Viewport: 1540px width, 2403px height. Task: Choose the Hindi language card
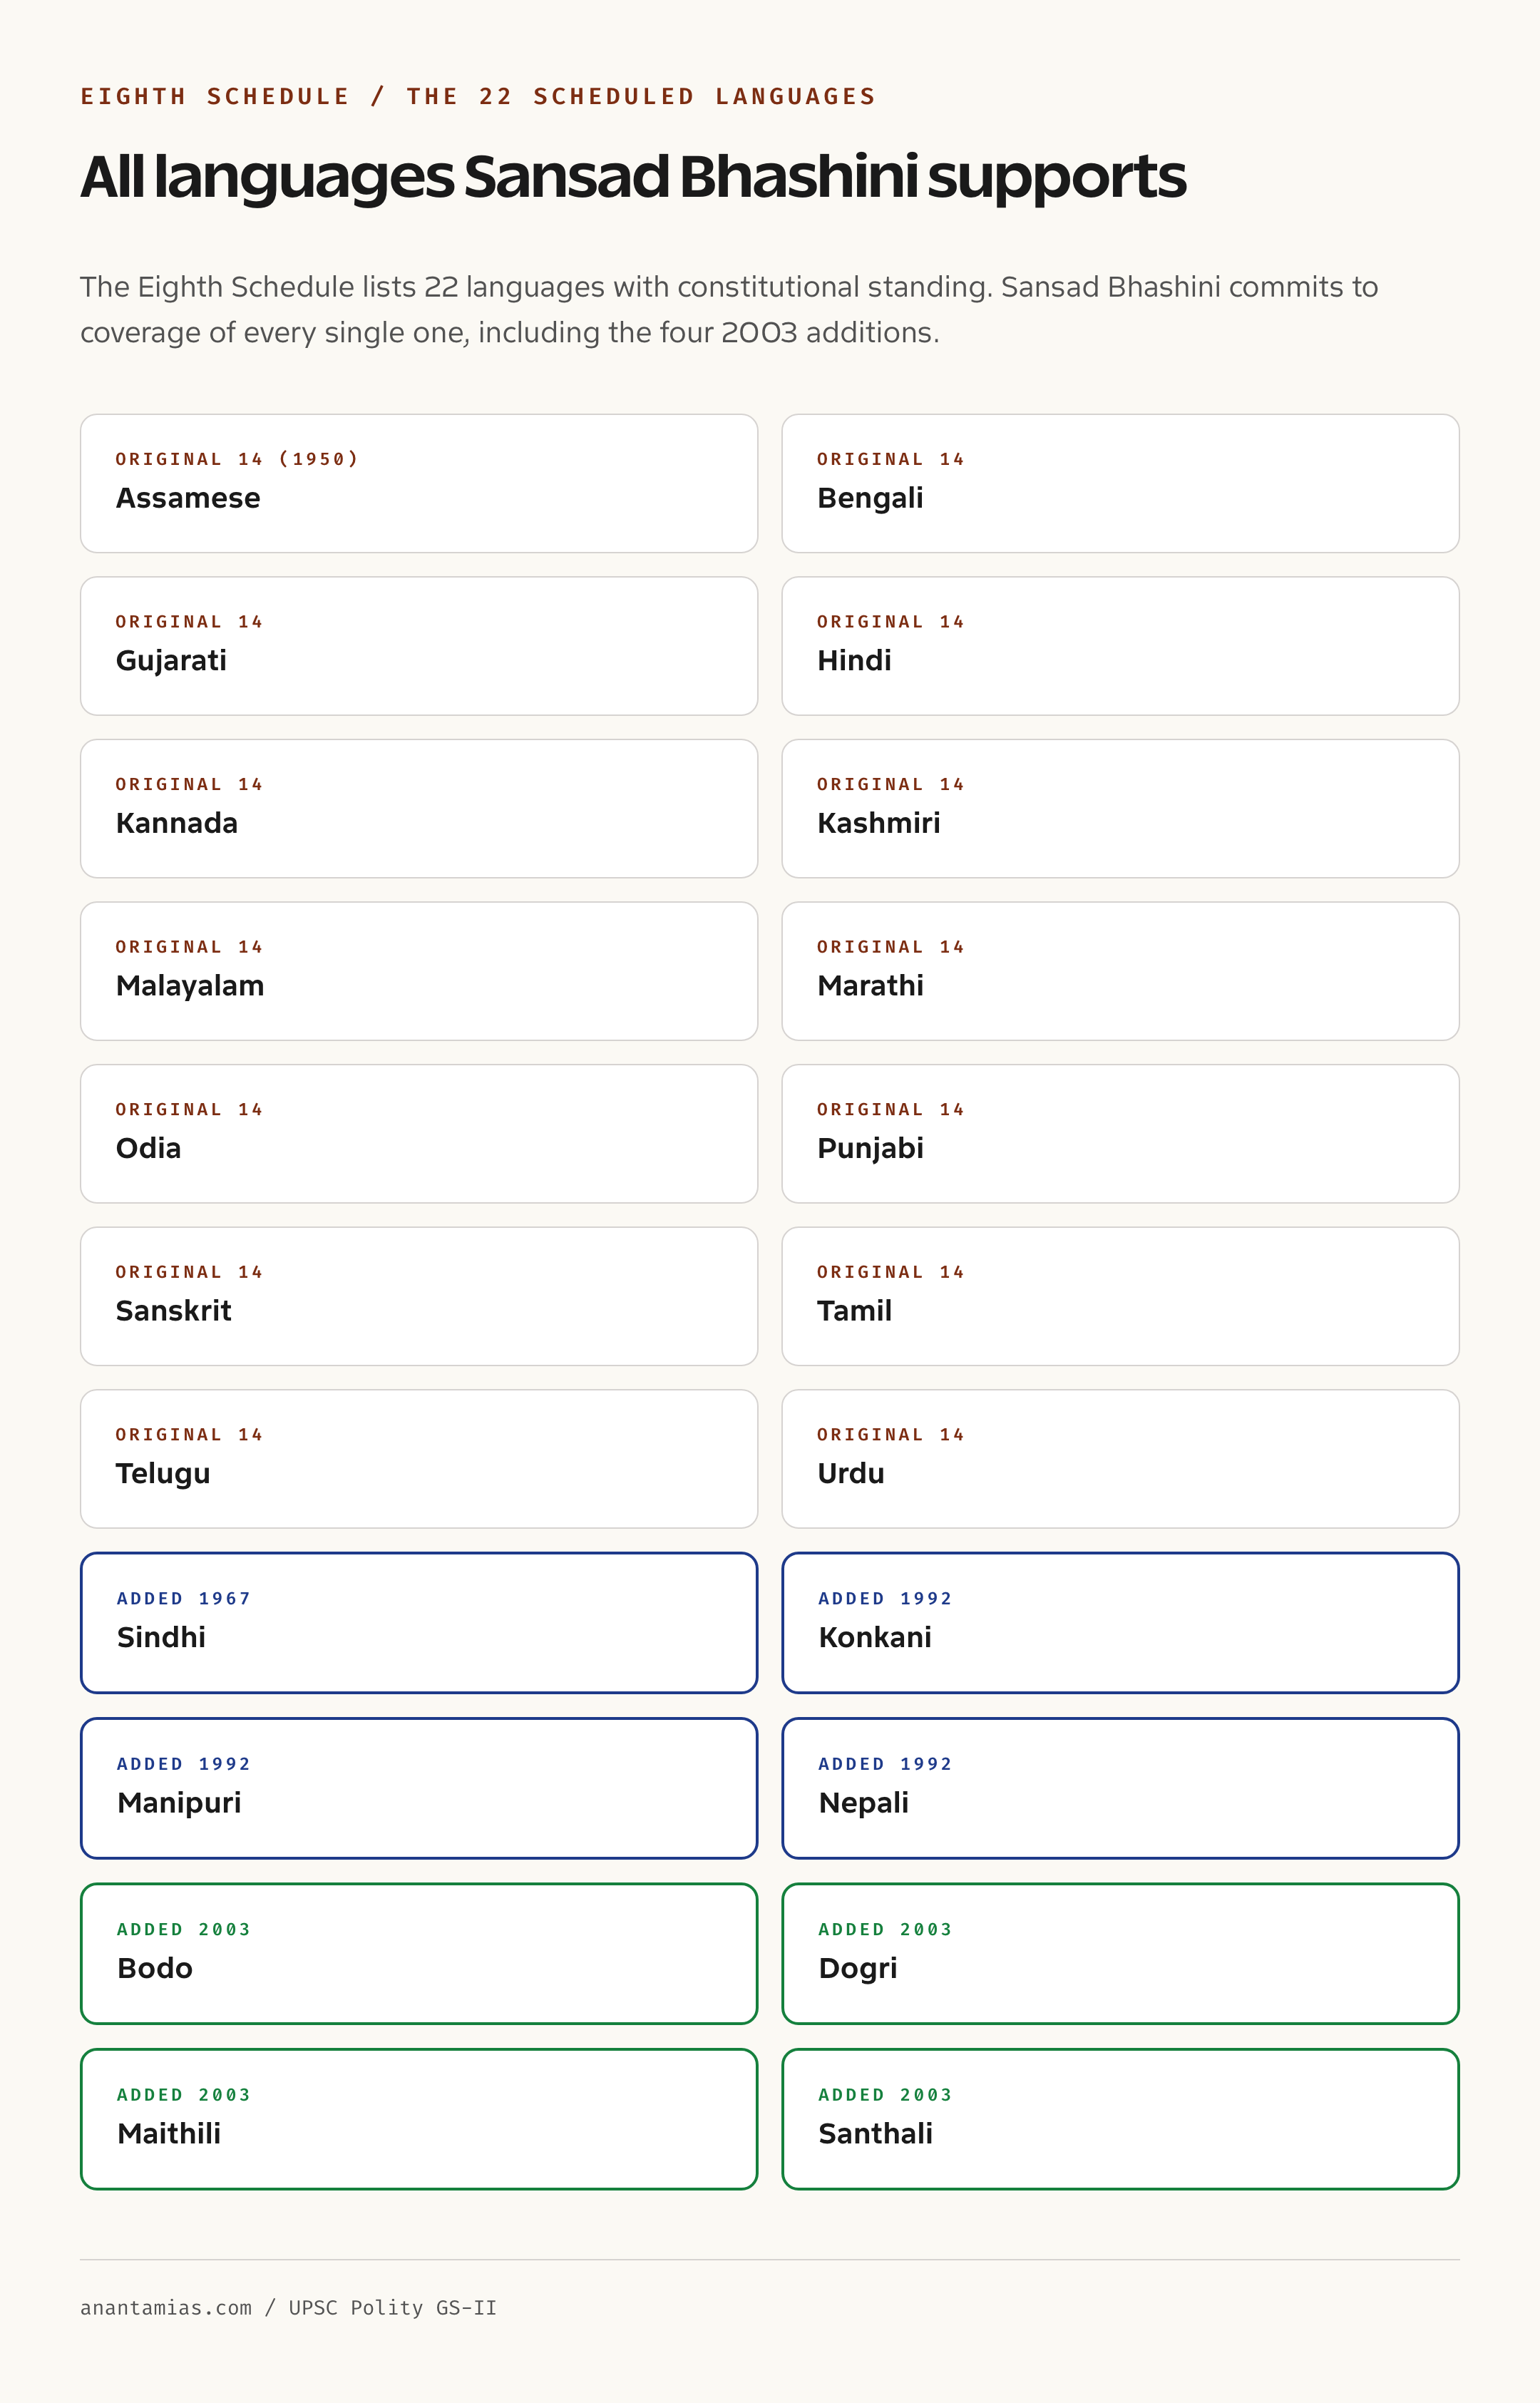point(1120,646)
